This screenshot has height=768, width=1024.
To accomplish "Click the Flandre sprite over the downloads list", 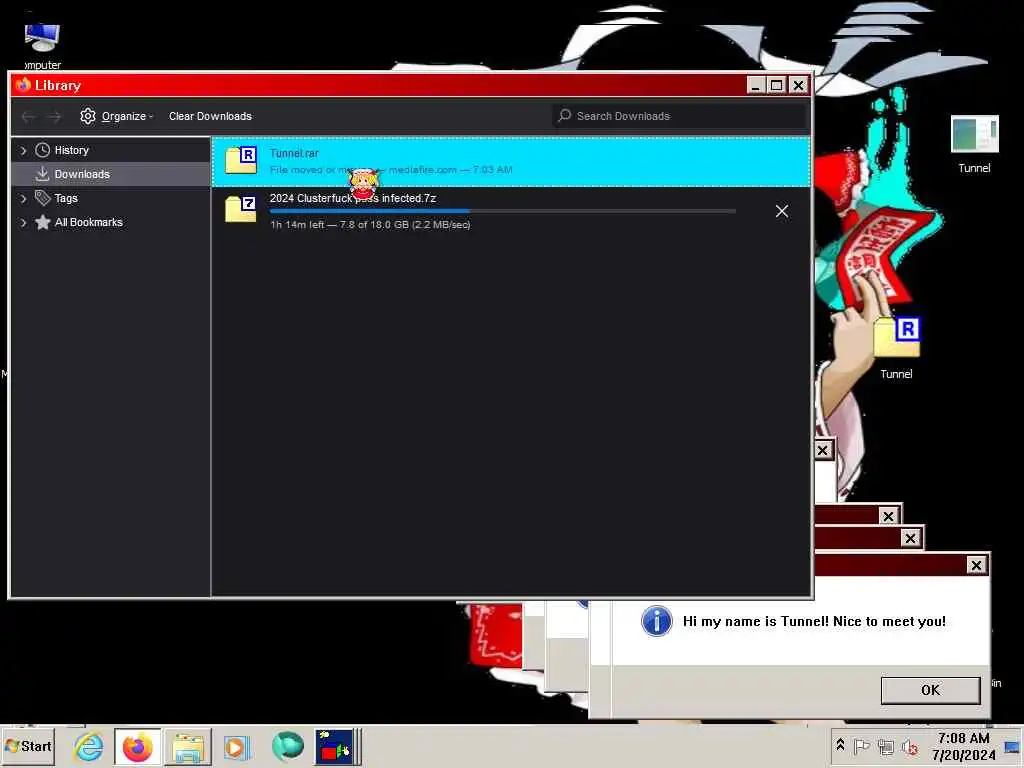I will 364,184.
